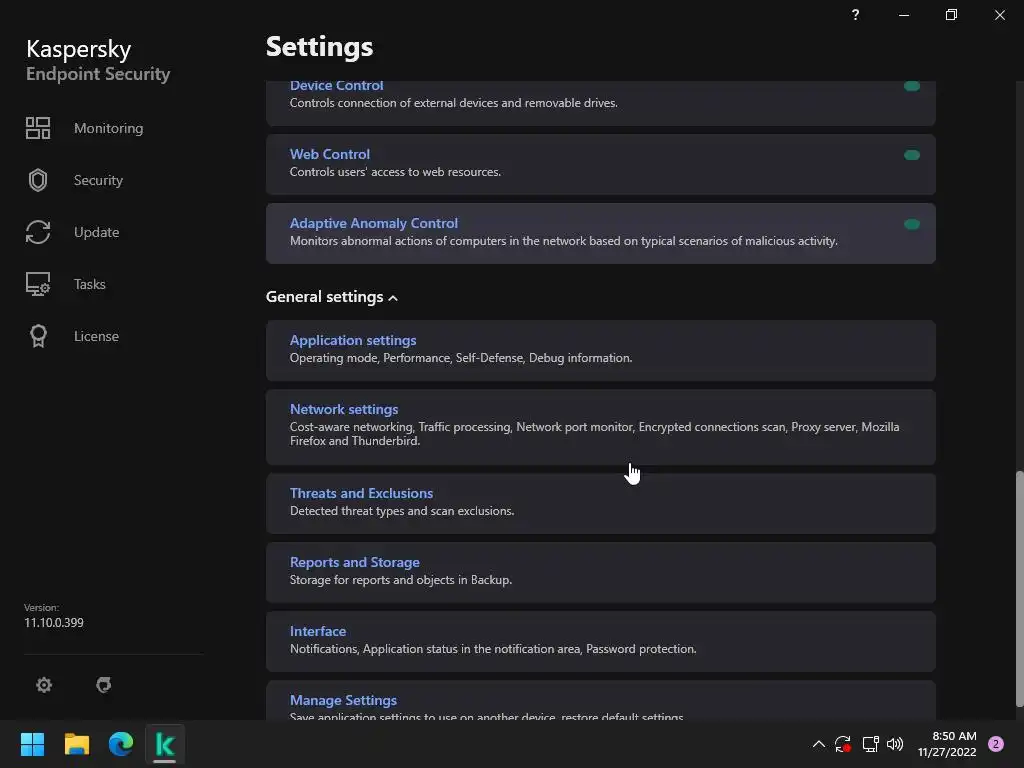
Task: Select Update in the sidebar
Action: tap(96, 232)
